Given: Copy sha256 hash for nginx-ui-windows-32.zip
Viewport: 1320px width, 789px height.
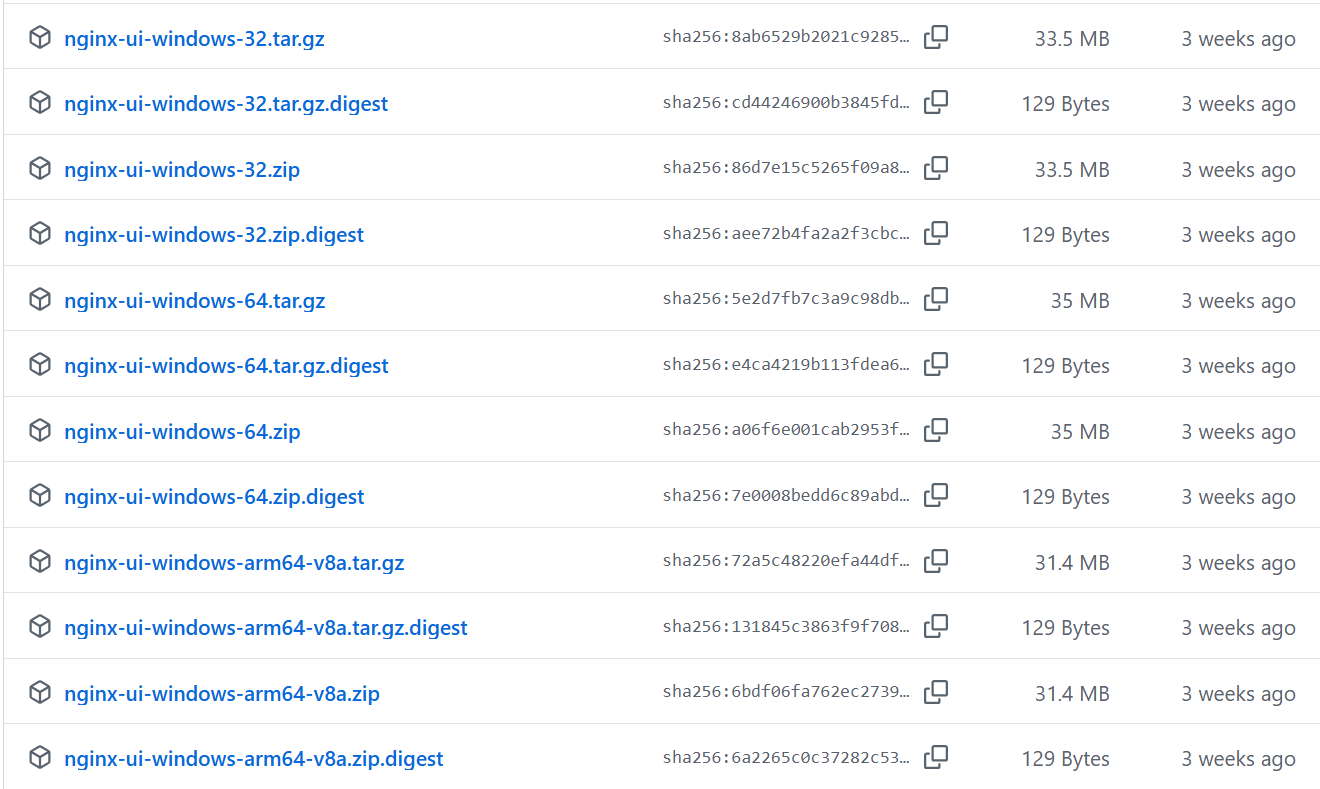Looking at the screenshot, I should [x=936, y=168].
